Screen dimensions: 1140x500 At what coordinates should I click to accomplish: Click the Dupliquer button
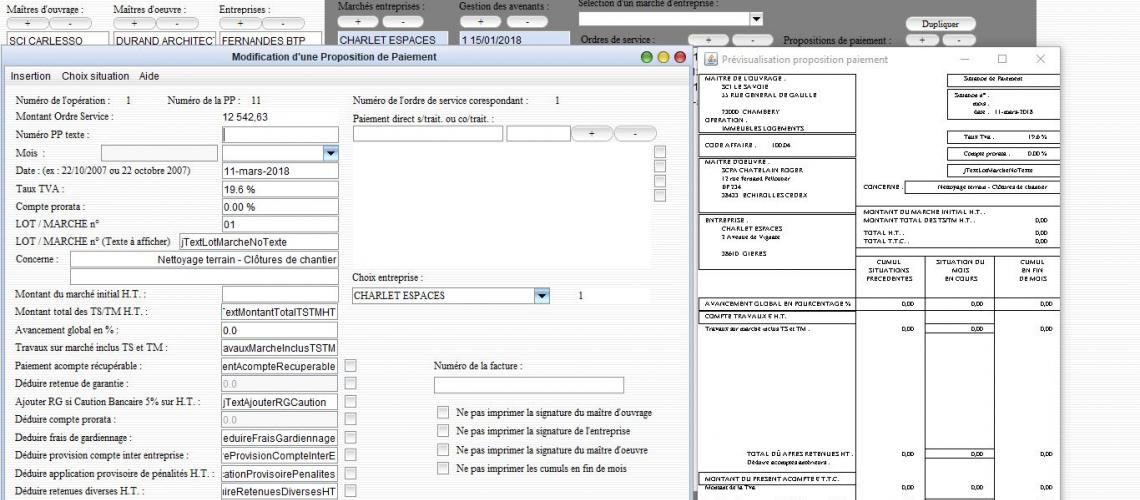point(940,23)
